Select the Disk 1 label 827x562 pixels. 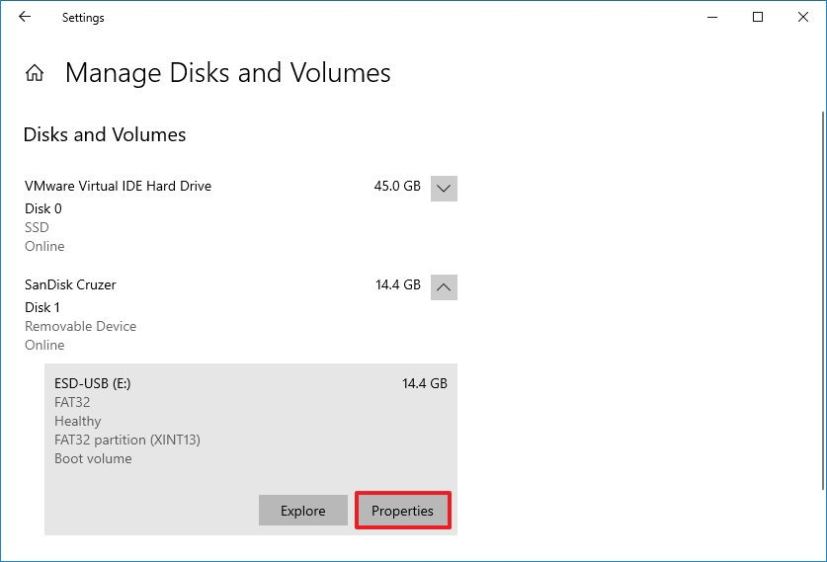(x=42, y=307)
